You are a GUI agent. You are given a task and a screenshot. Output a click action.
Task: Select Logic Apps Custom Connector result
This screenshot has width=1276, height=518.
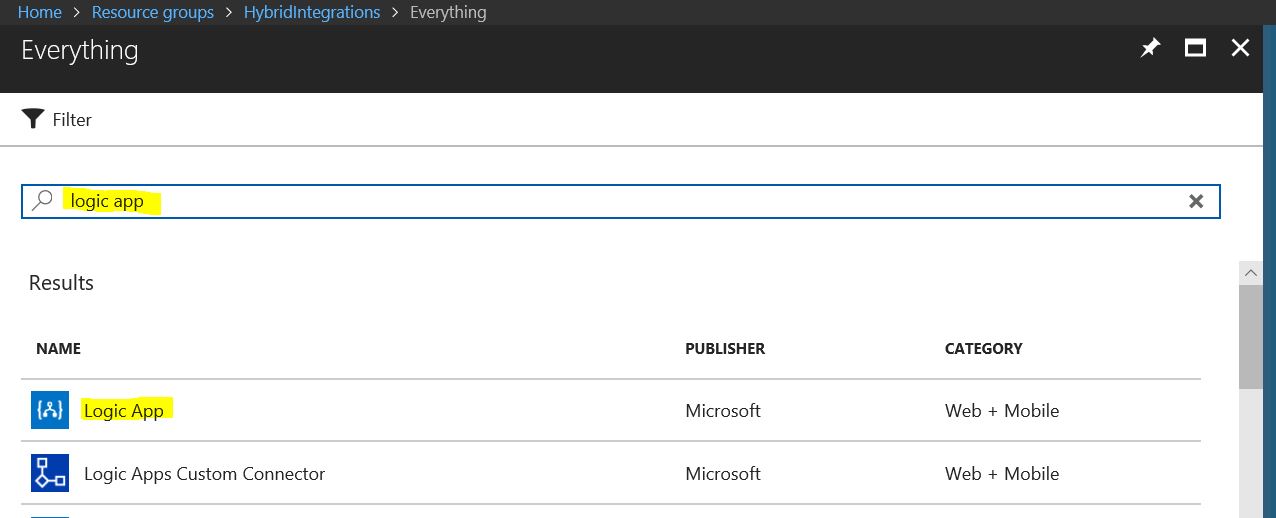click(x=204, y=473)
